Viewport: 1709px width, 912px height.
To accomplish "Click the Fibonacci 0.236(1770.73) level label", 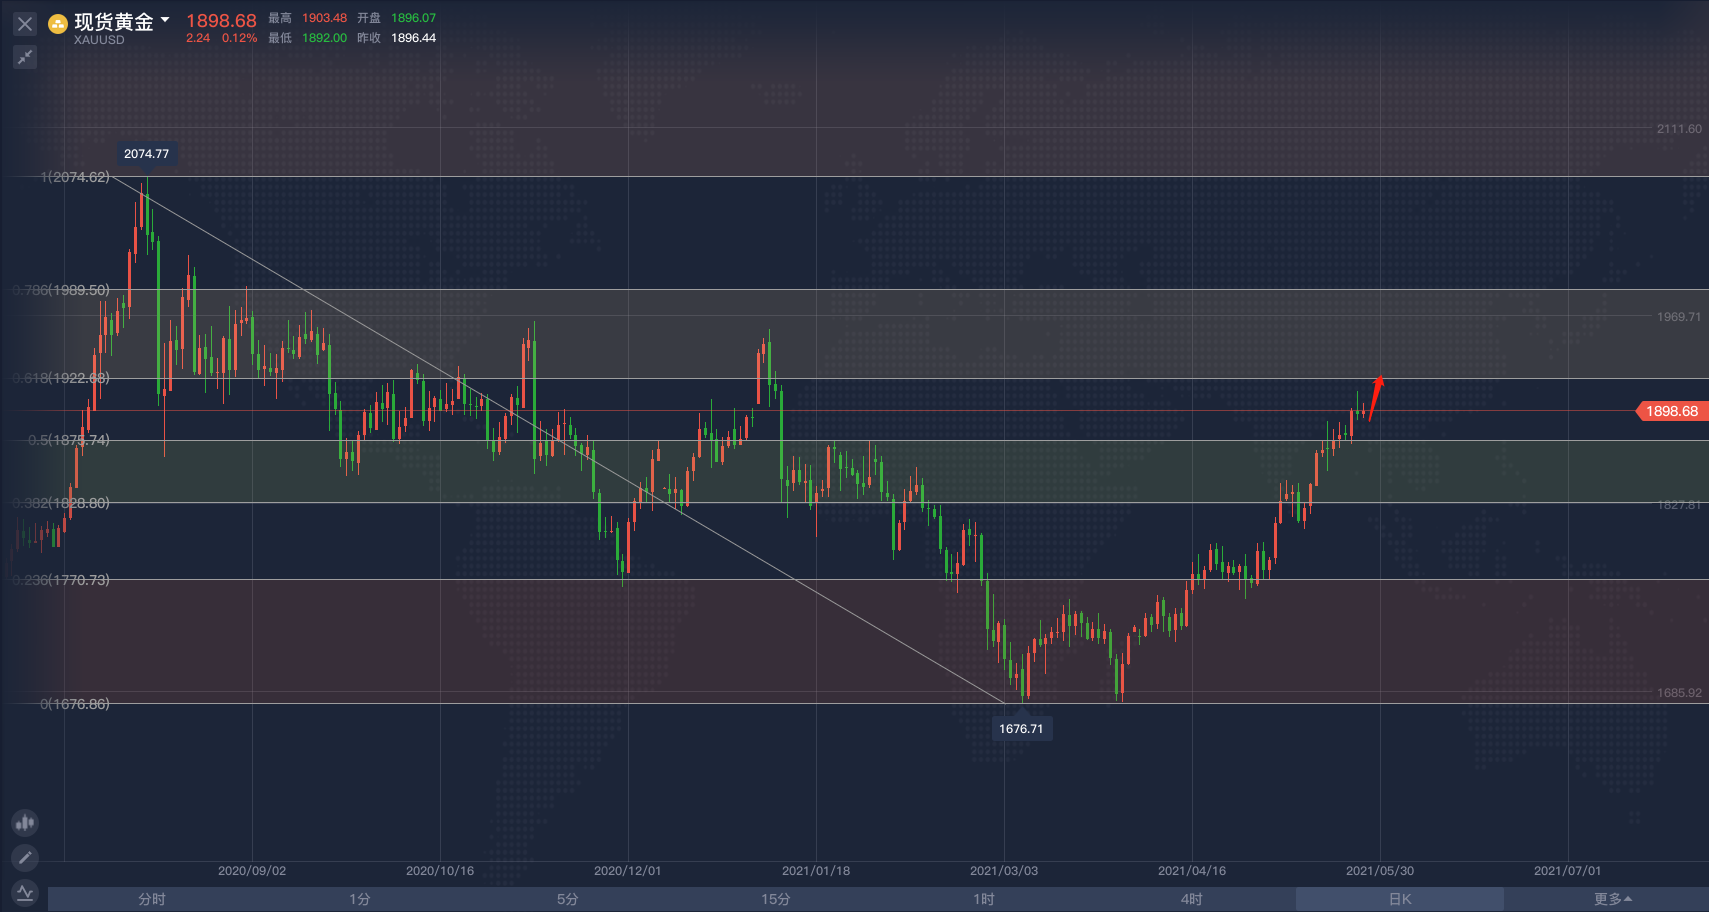I will coord(62,580).
